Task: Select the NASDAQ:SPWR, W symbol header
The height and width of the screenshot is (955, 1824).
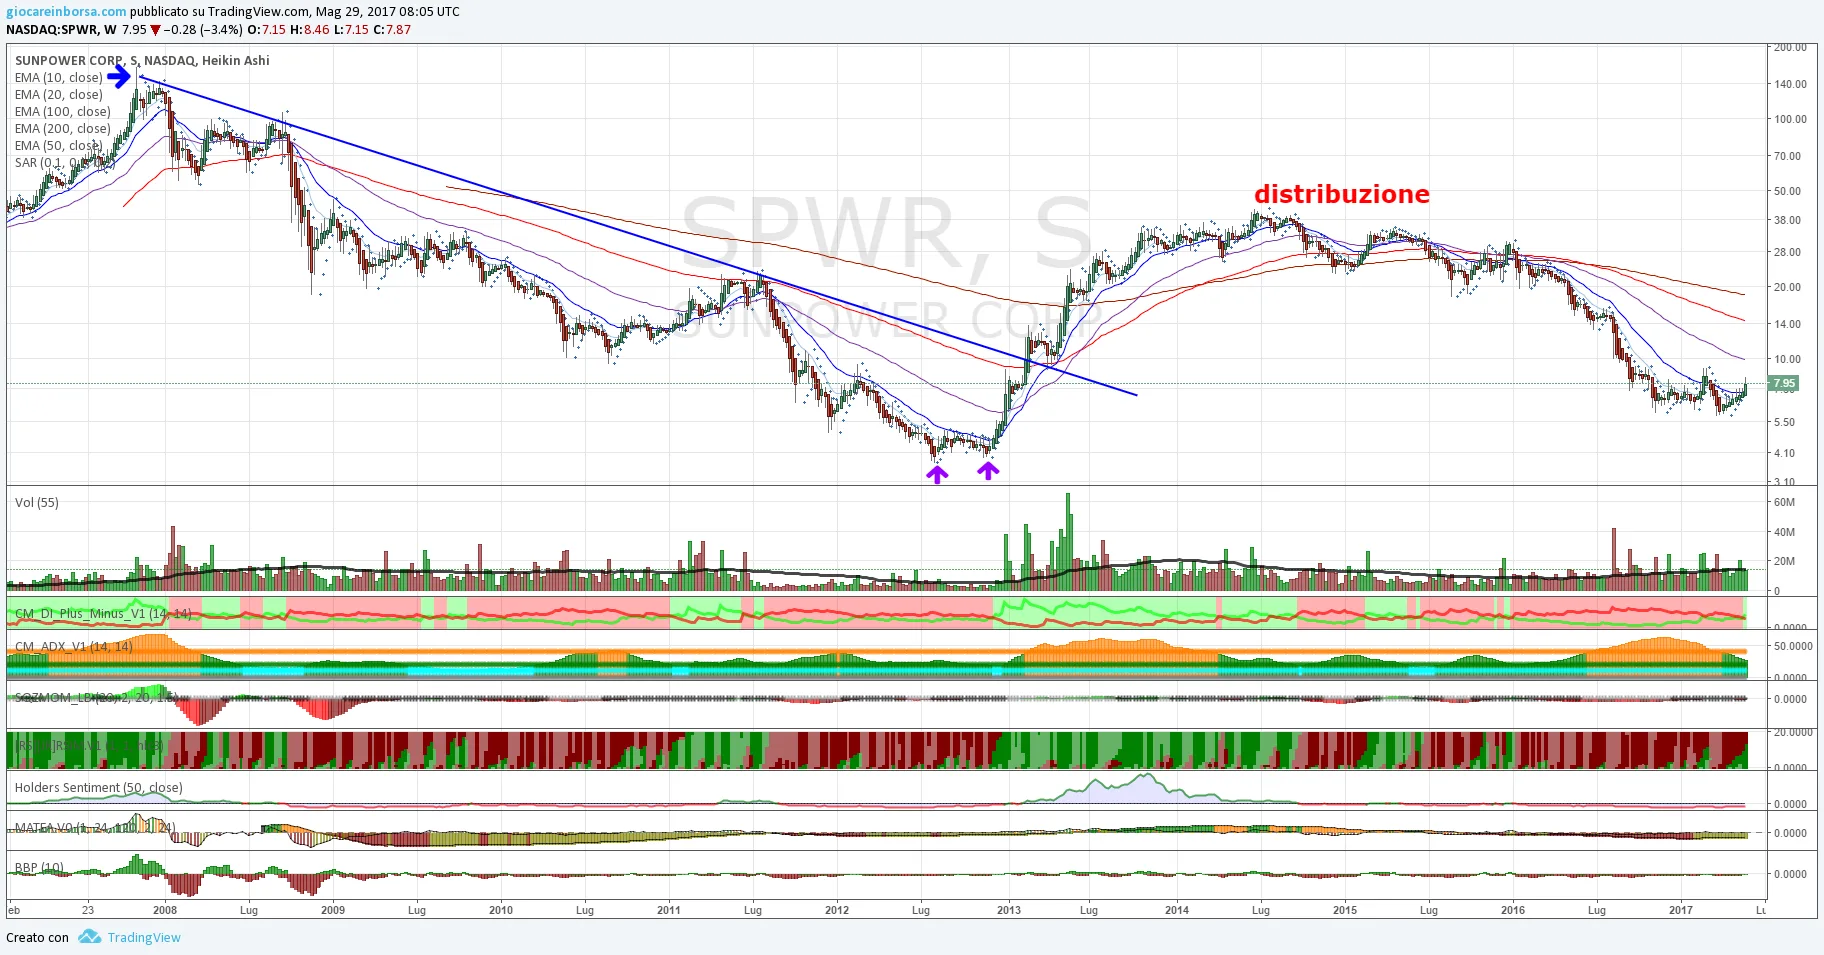Action: pyautogui.click(x=61, y=30)
